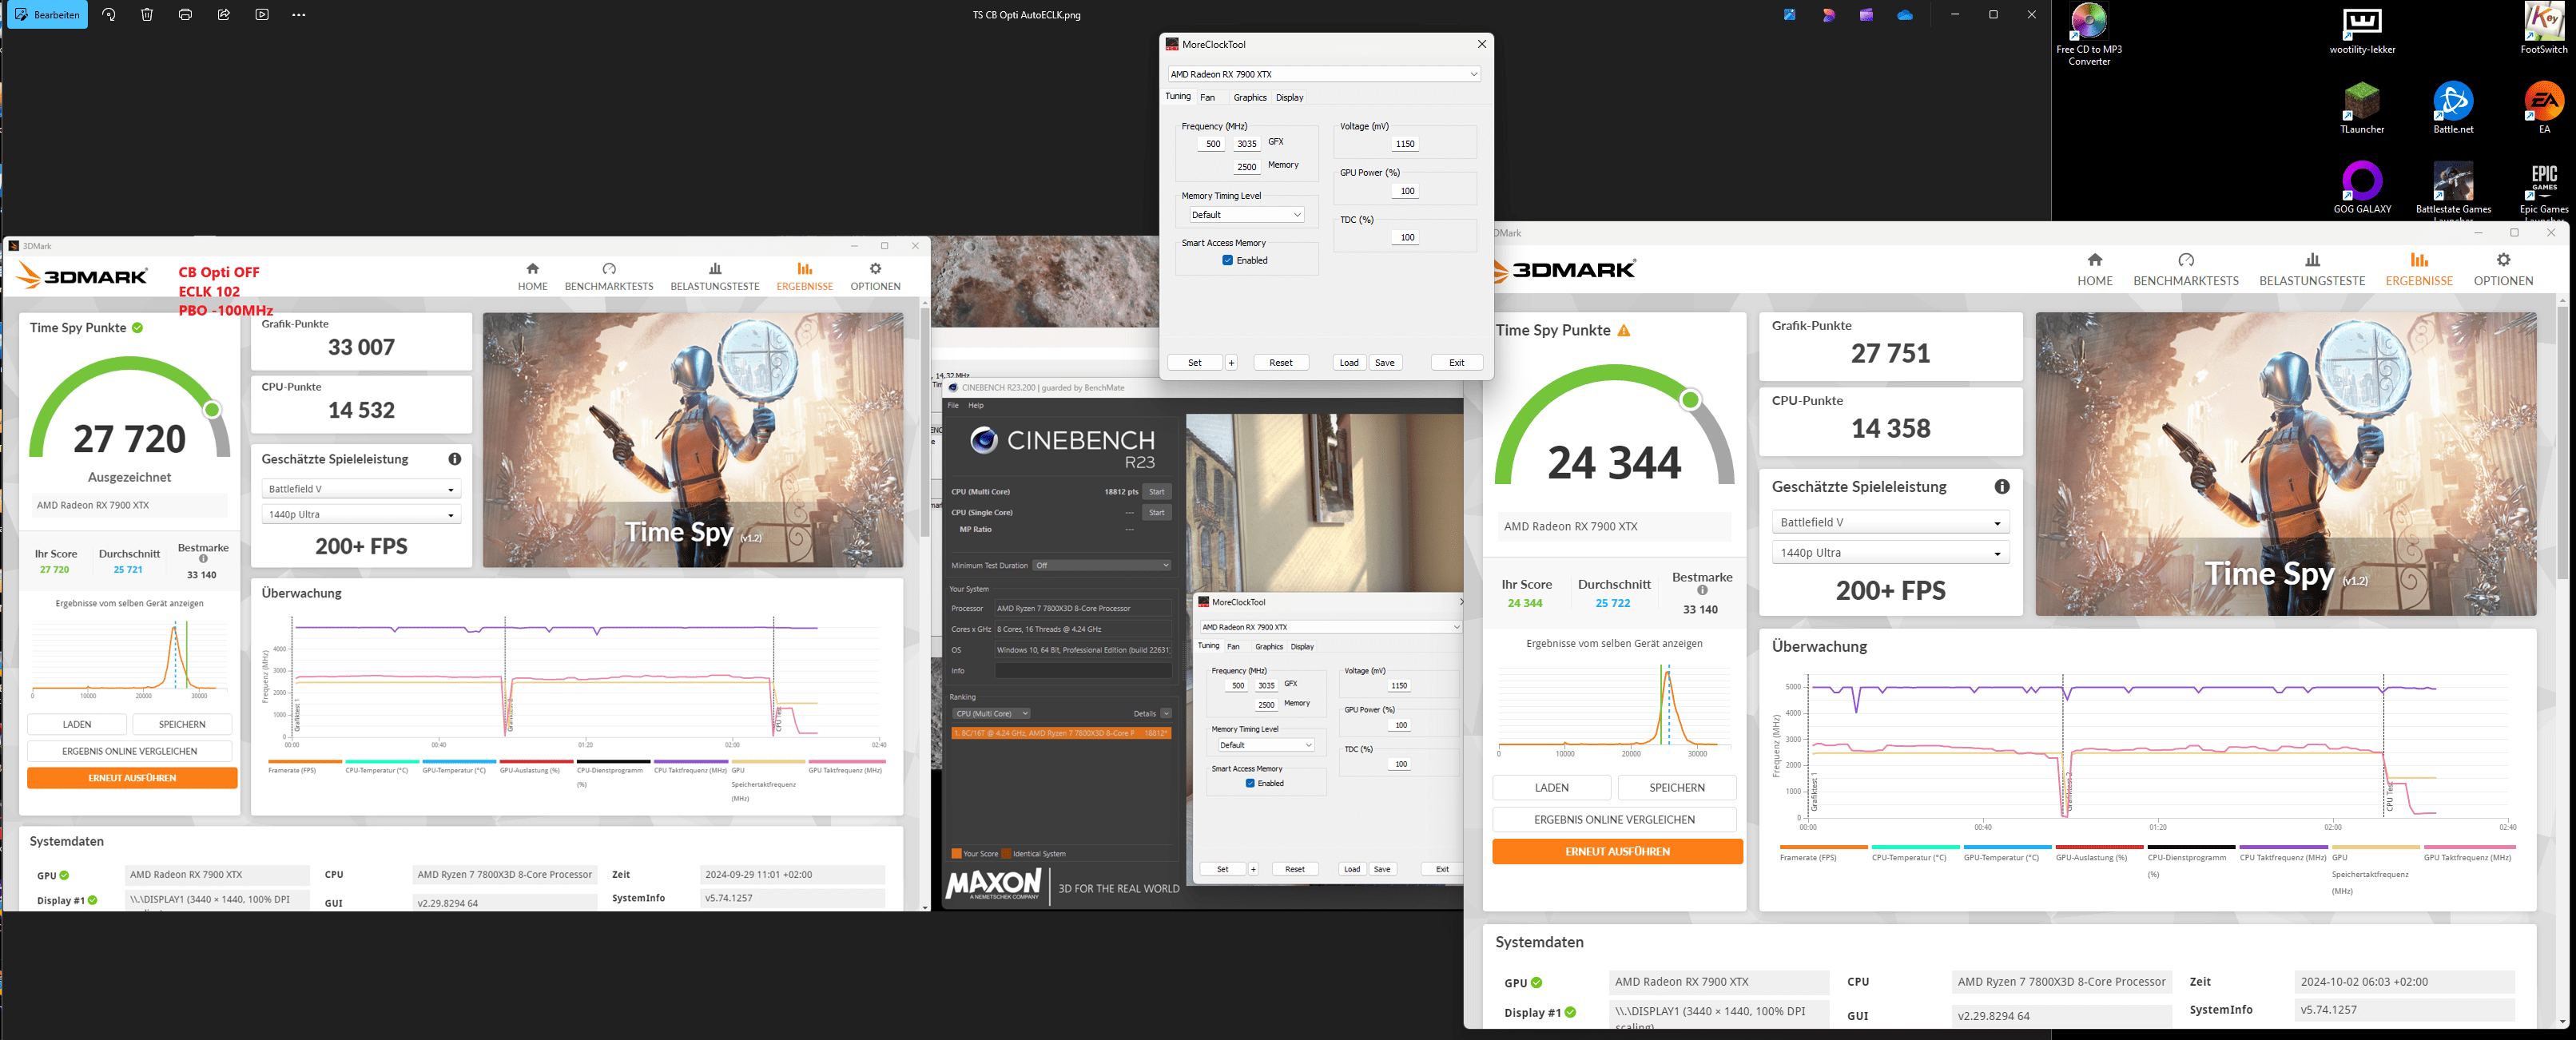Open the File menu in Cinebench

[x=953, y=406]
